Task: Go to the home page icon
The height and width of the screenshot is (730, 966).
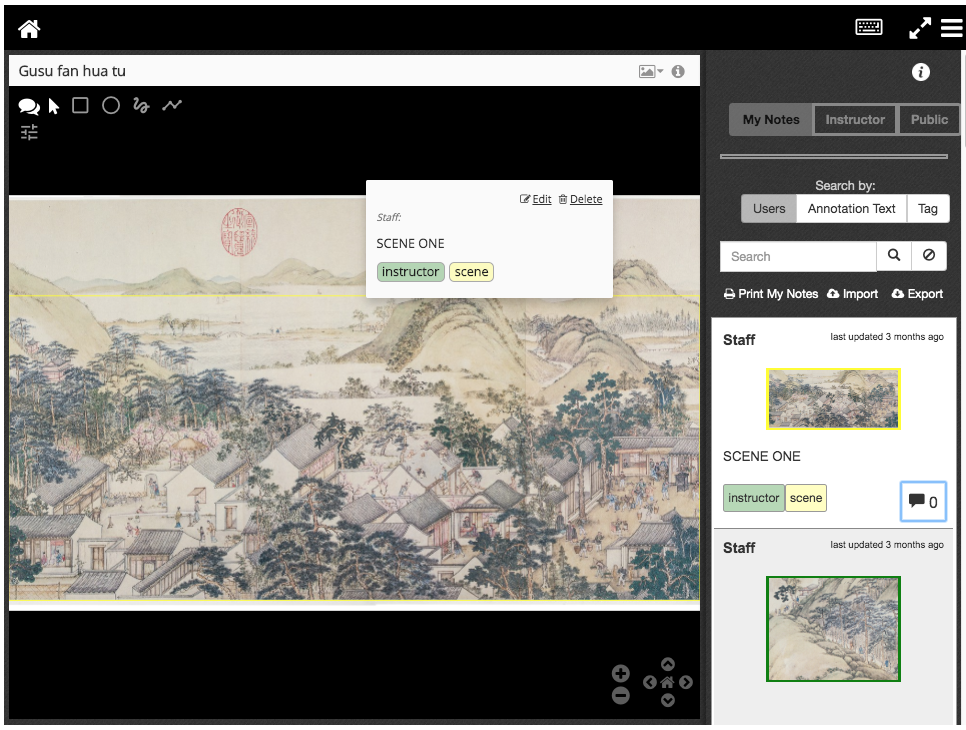Action: (29, 28)
